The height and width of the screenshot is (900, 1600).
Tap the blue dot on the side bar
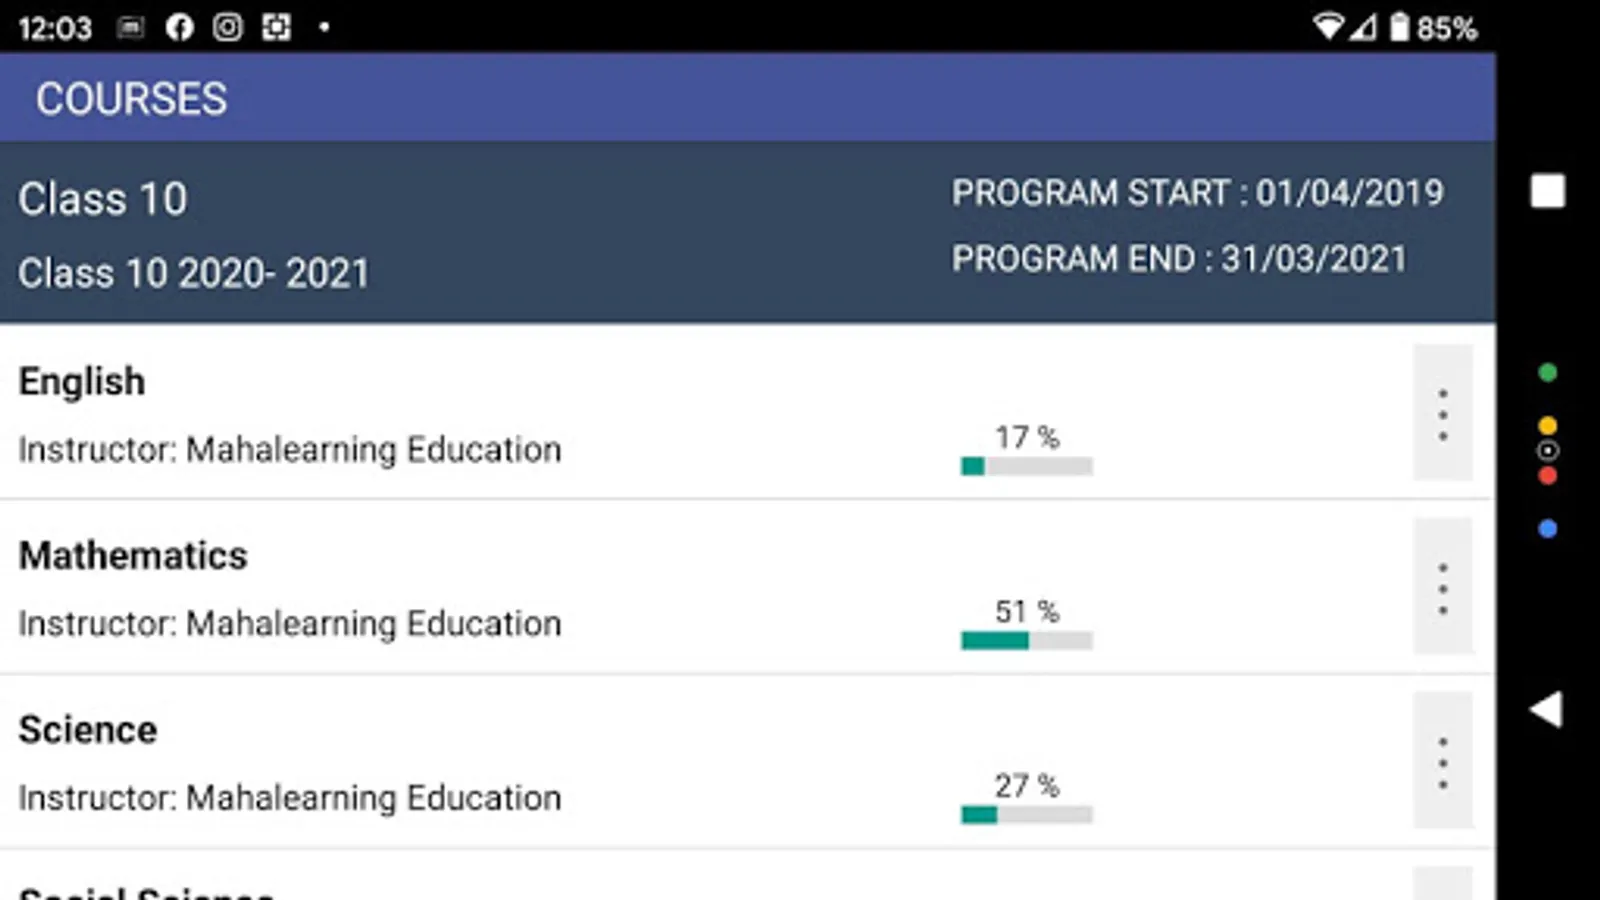click(1547, 529)
